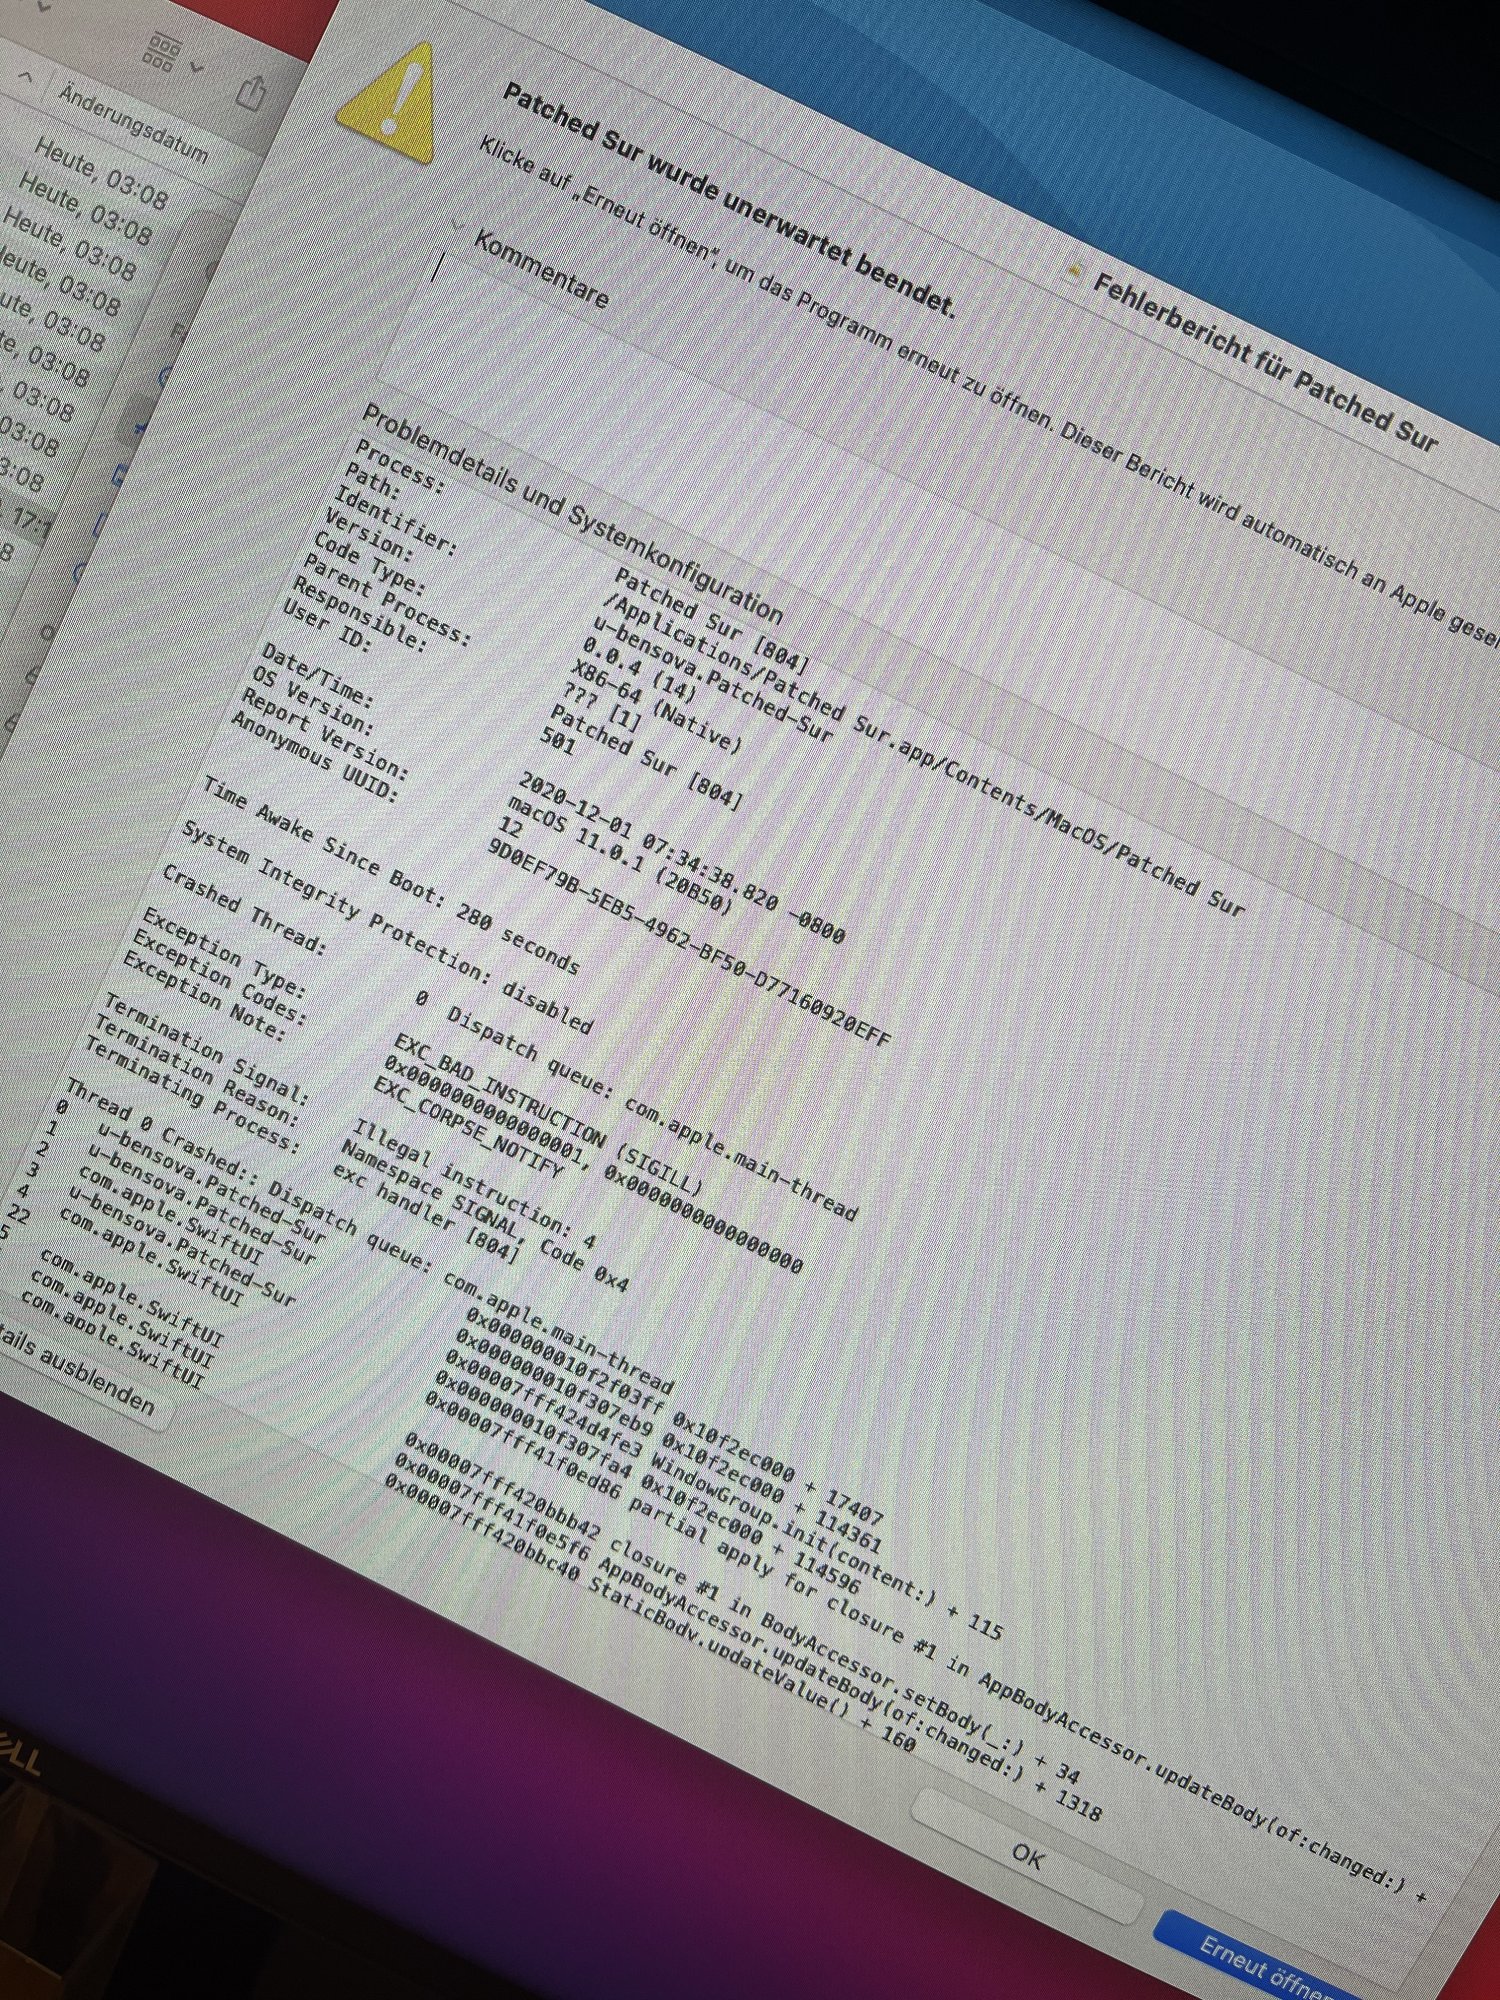Click the Report Version: label

(x=325, y=736)
